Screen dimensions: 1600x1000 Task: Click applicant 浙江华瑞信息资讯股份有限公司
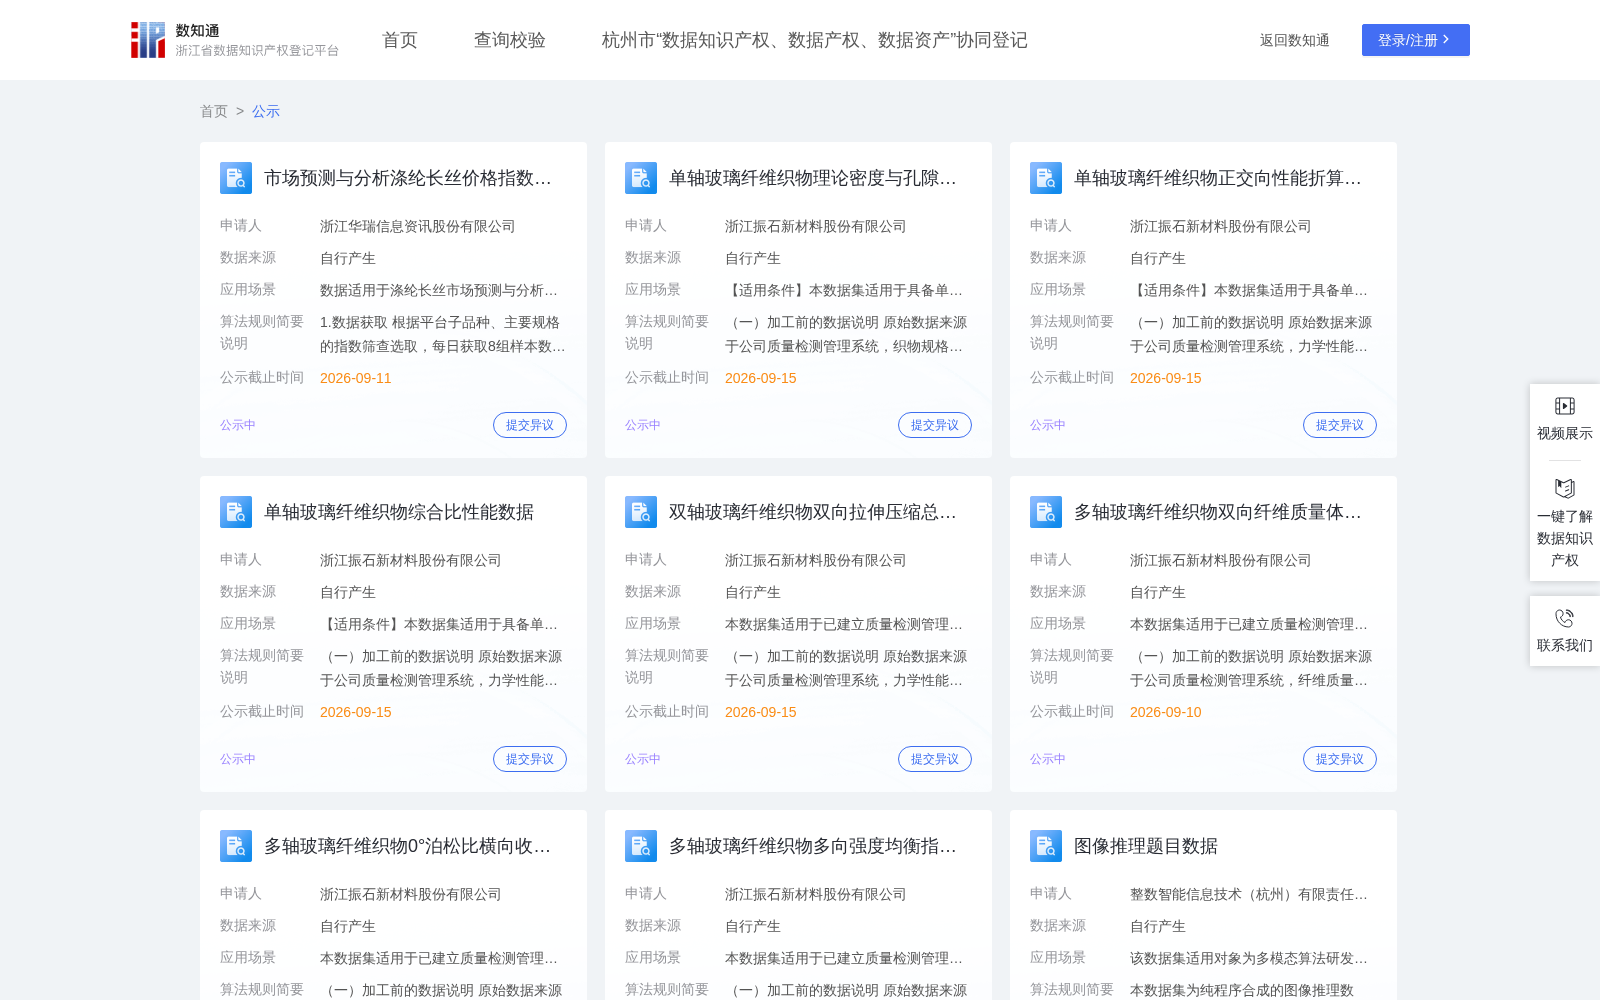click(x=418, y=226)
